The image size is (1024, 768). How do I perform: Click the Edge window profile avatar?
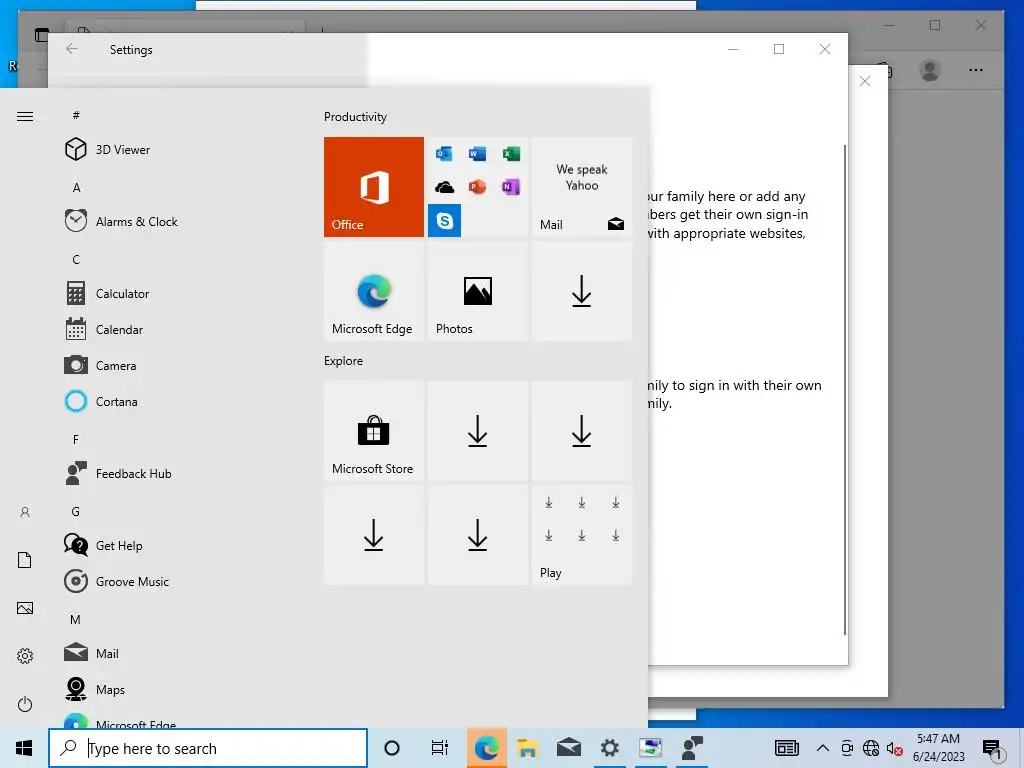[929, 70]
